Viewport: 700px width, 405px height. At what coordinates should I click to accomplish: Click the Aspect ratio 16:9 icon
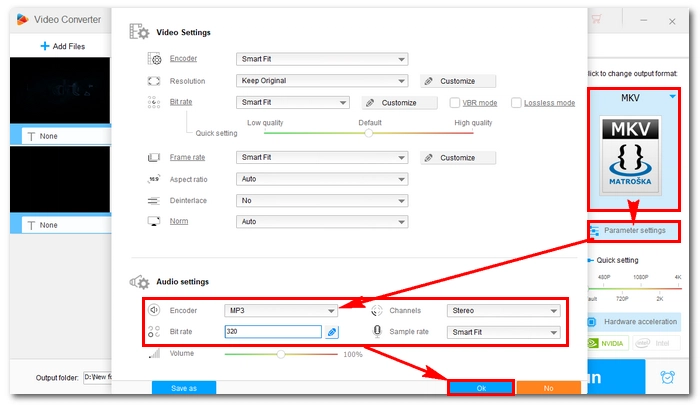click(x=154, y=179)
